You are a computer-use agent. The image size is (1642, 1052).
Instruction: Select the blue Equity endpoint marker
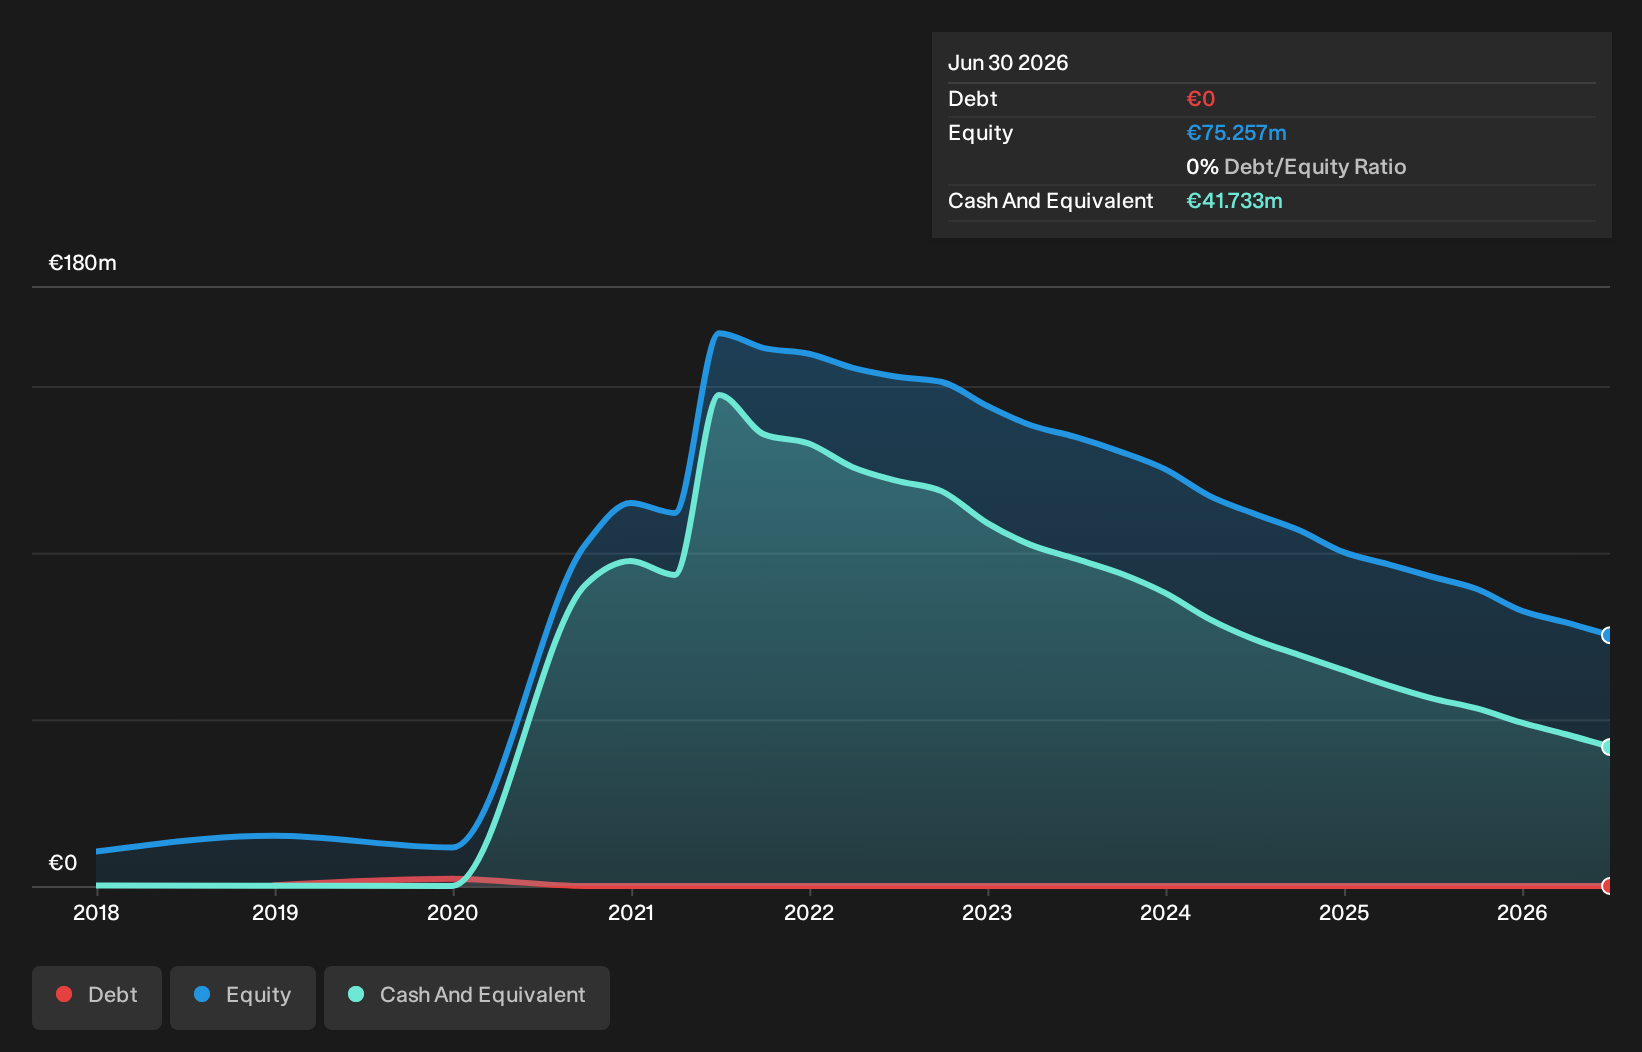point(1607,635)
